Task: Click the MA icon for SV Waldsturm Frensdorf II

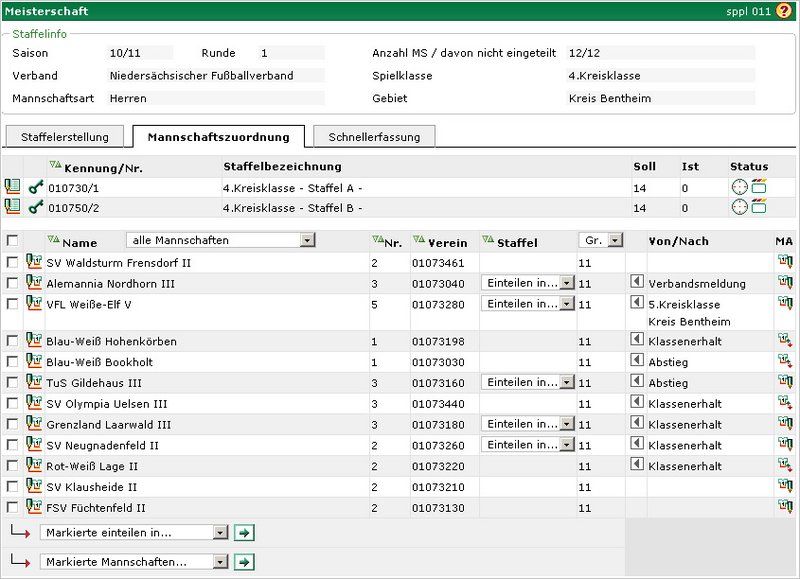Action: 785,262
